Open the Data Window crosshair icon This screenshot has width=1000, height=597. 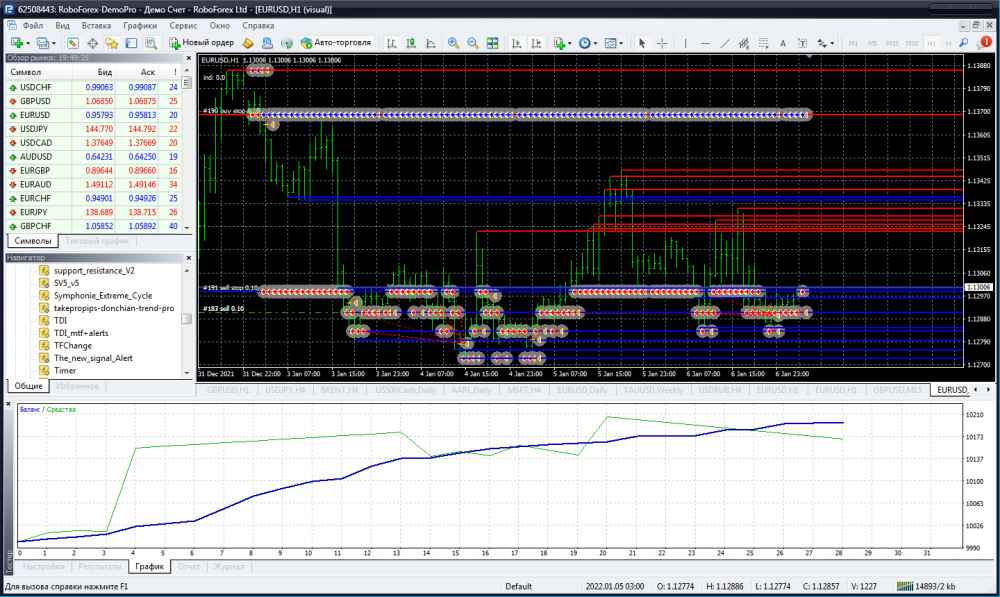pos(92,43)
